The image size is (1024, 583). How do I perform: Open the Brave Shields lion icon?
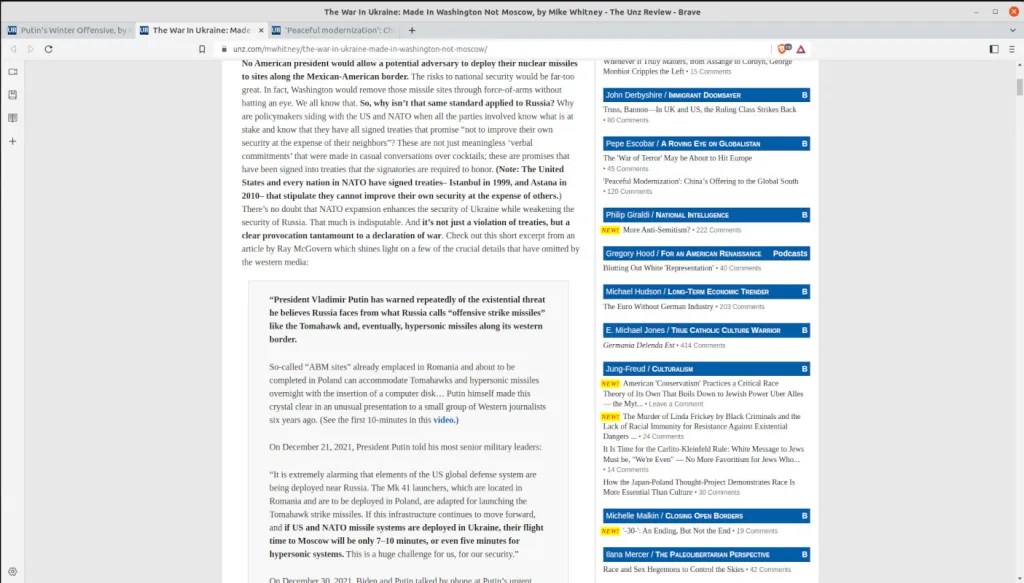783,49
